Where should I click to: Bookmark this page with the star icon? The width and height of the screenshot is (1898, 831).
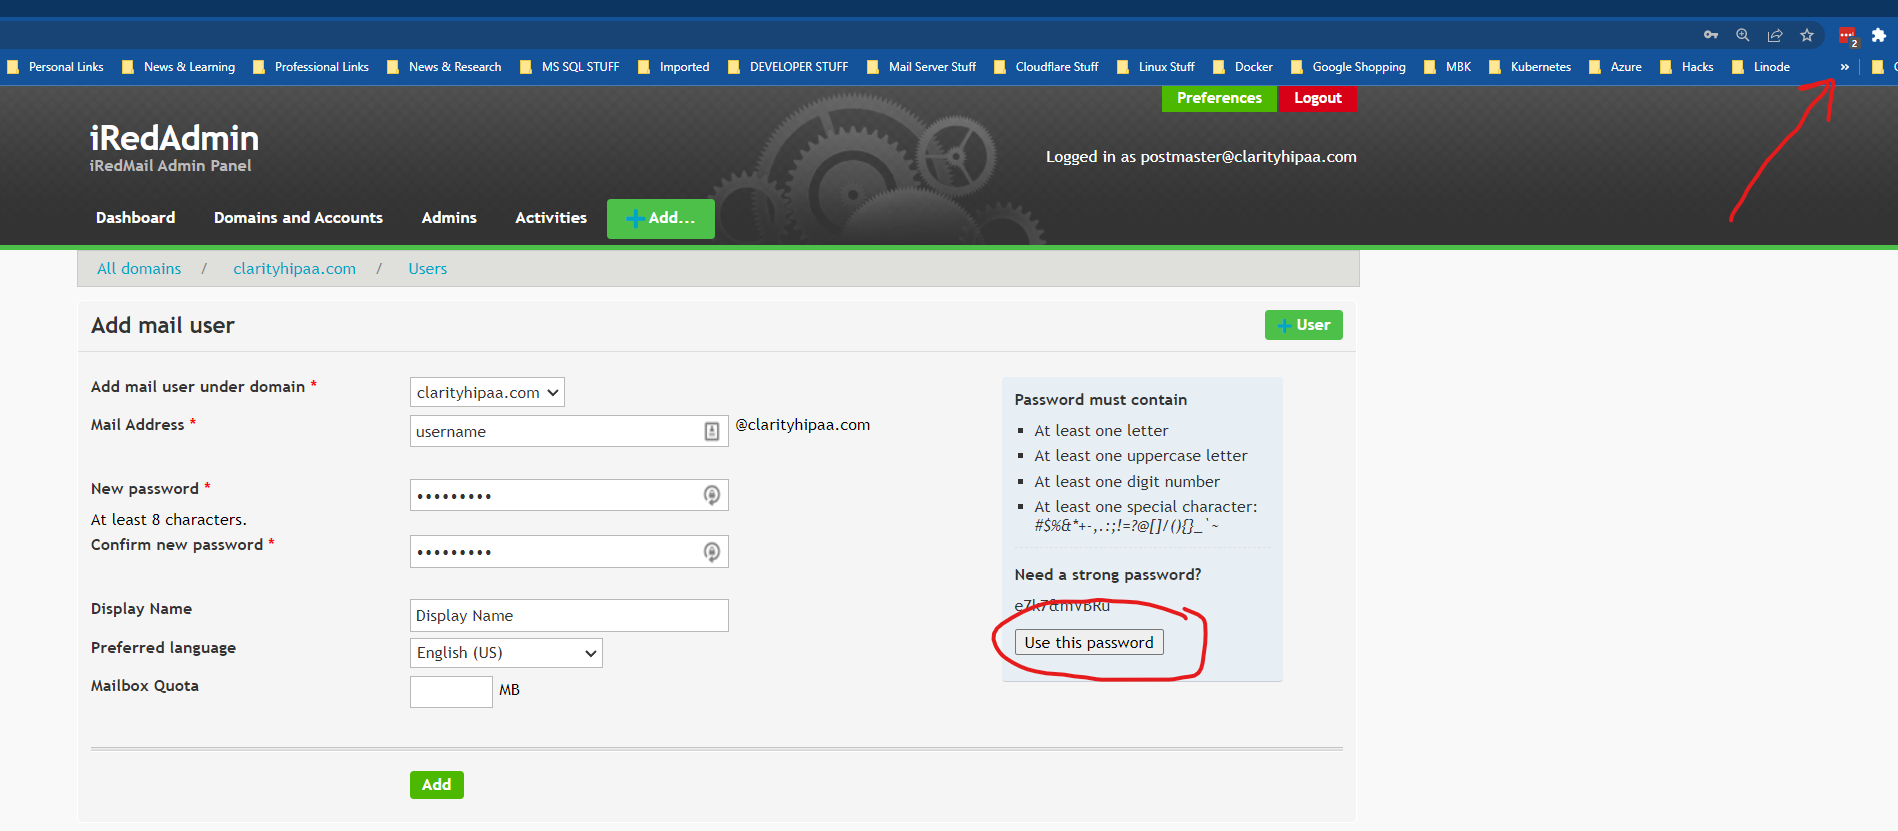pos(1807,35)
